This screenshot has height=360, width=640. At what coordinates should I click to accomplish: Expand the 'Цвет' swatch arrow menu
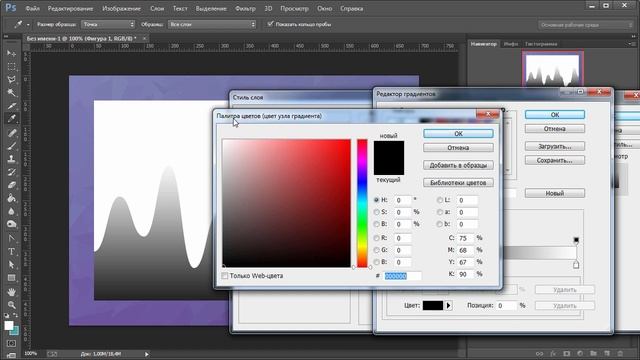coord(449,305)
